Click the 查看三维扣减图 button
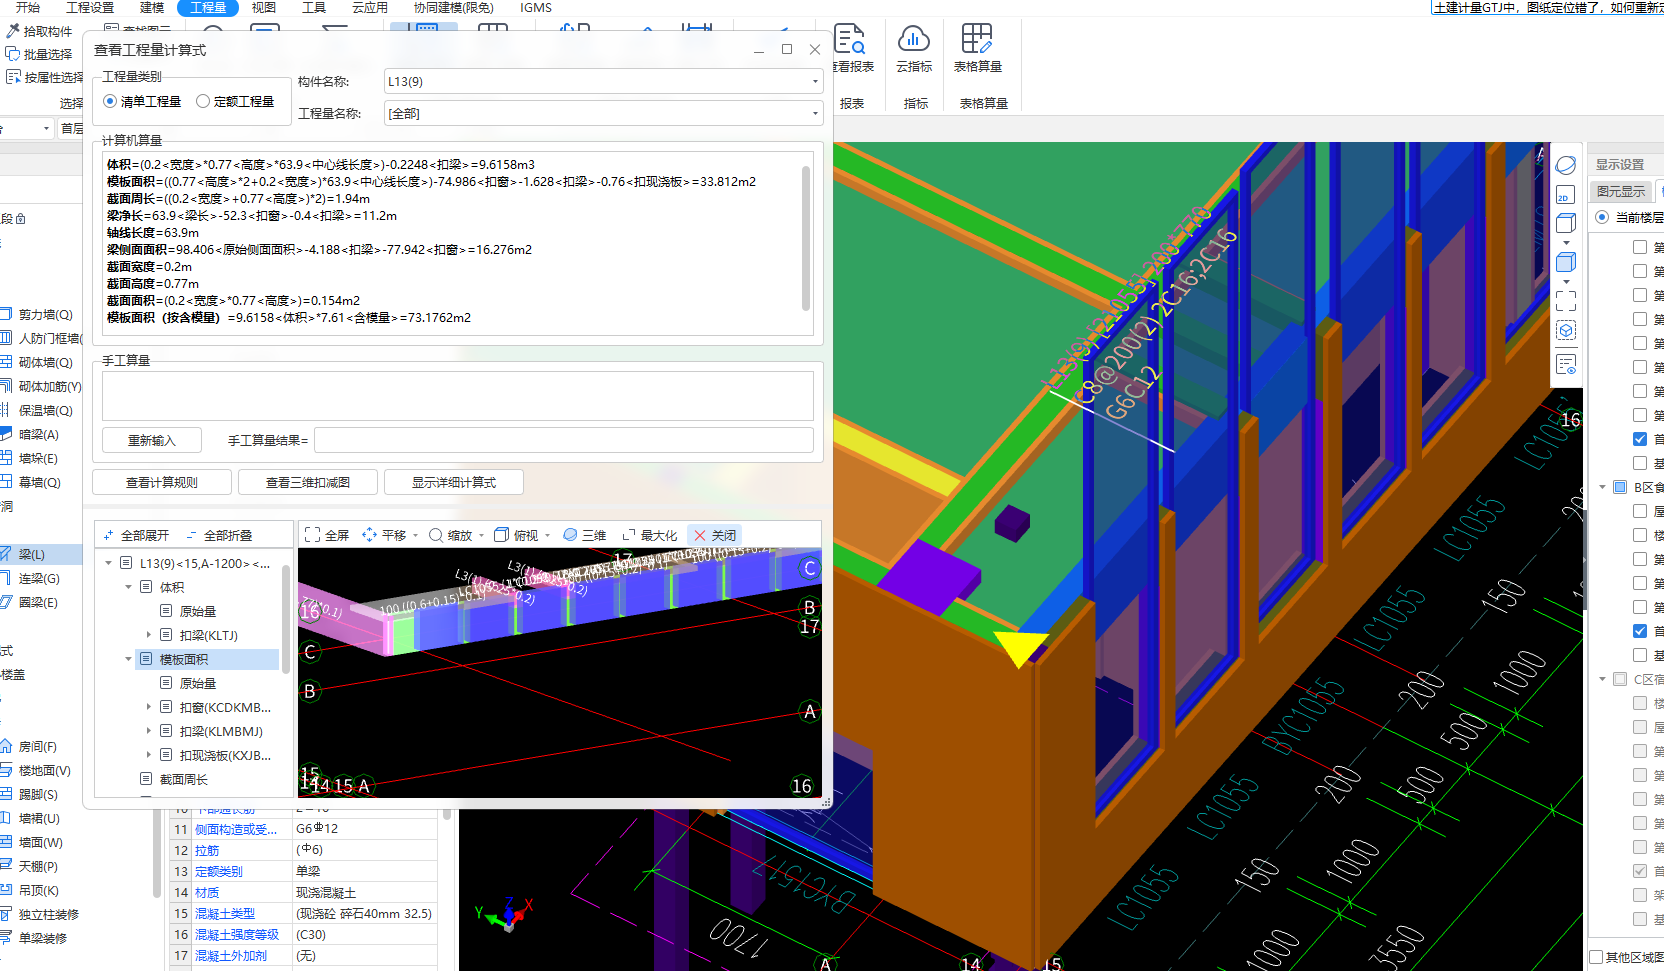The image size is (1664, 971). [308, 482]
